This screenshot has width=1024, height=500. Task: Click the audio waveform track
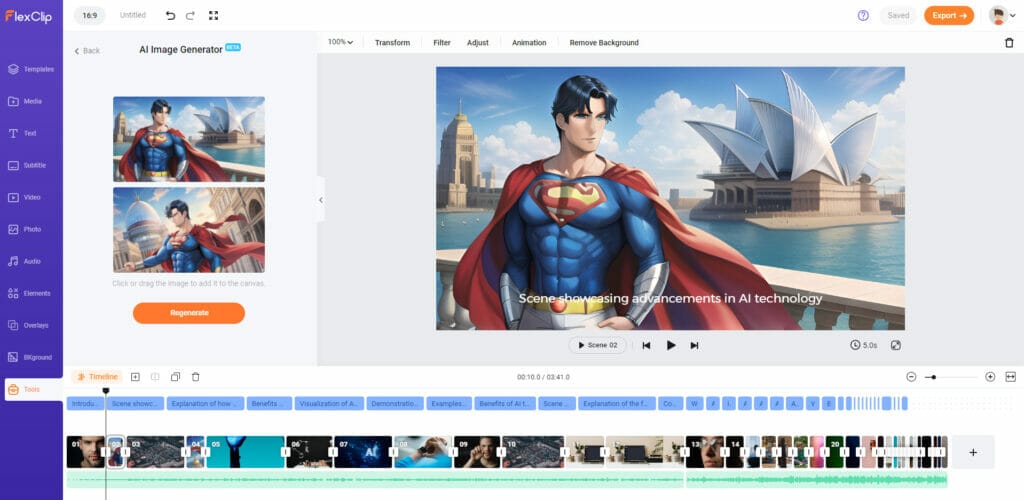pos(507,480)
